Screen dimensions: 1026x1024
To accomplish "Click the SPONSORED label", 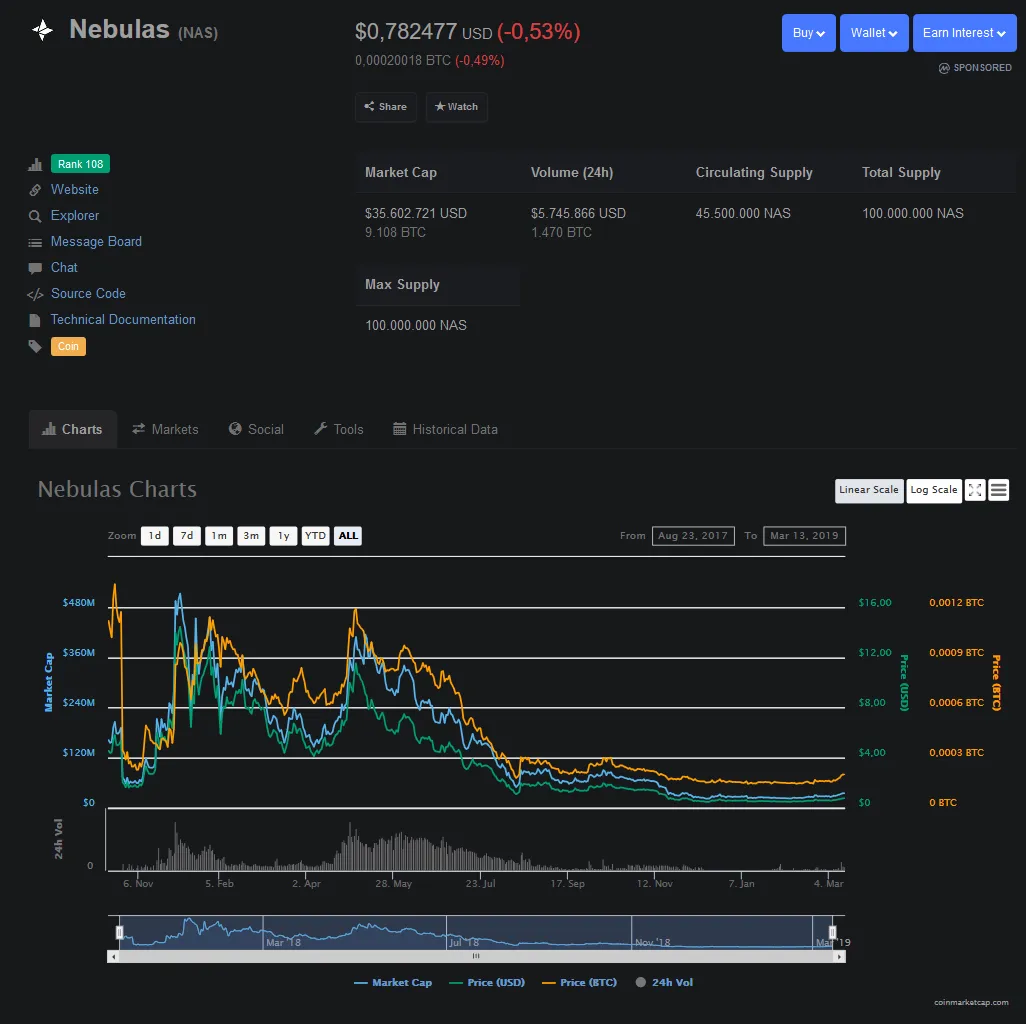I will point(982,68).
